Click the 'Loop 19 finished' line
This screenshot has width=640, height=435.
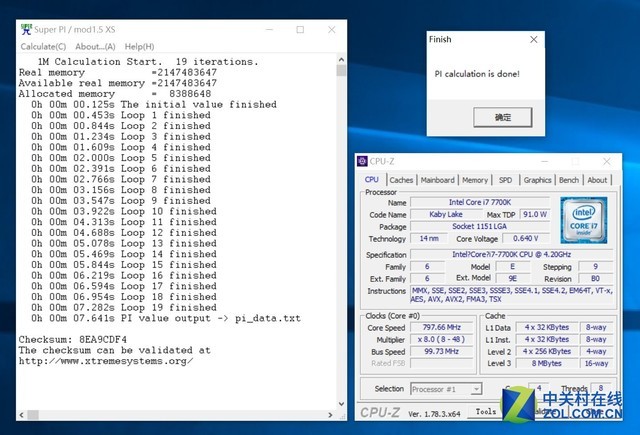click(x=124, y=308)
